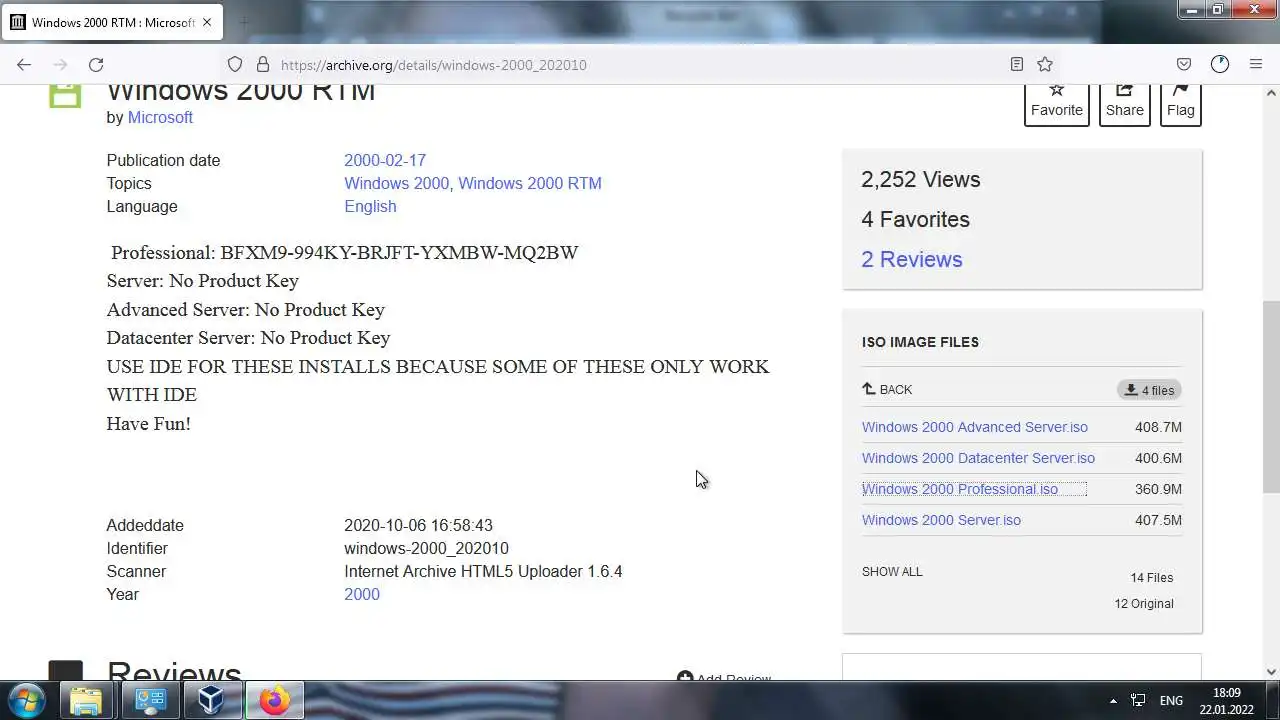Open the Microsoft author link
The width and height of the screenshot is (1280, 720).
point(160,117)
